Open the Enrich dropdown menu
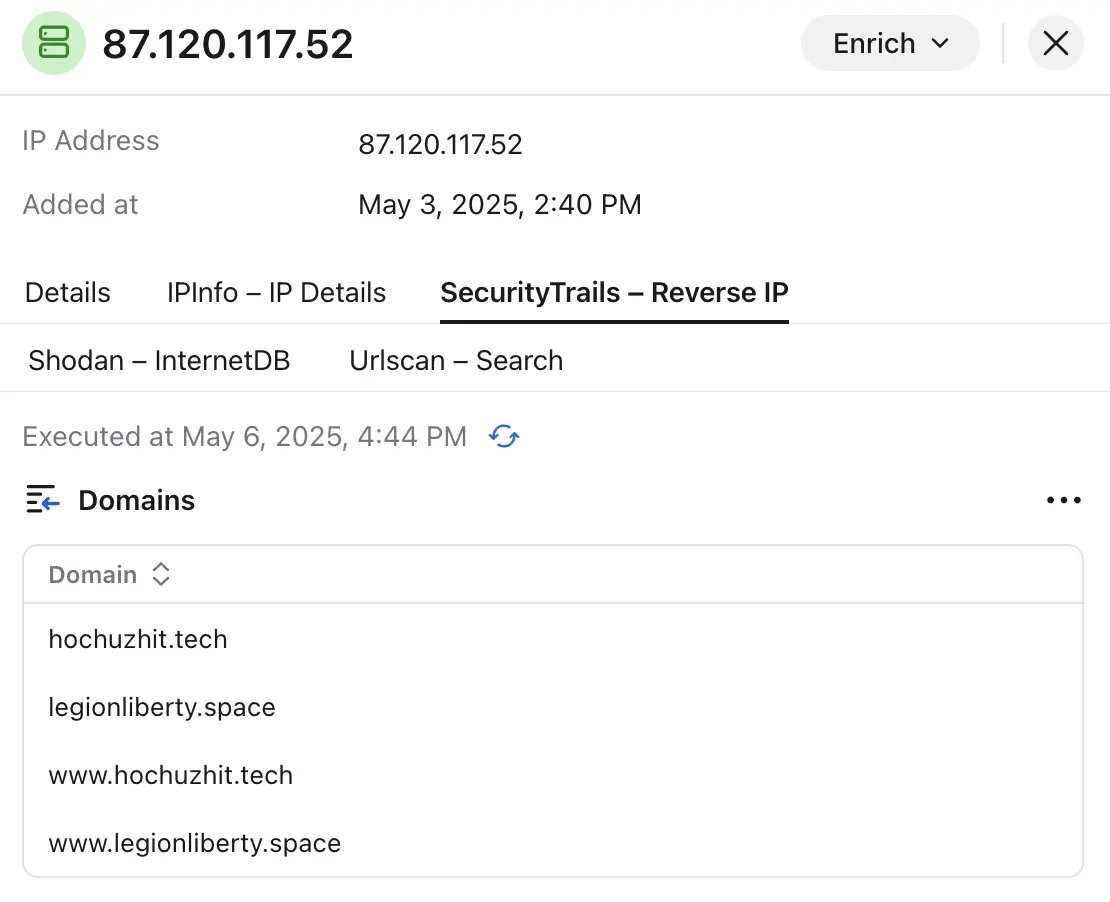This screenshot has height=902, width=1110. (888, 43)
